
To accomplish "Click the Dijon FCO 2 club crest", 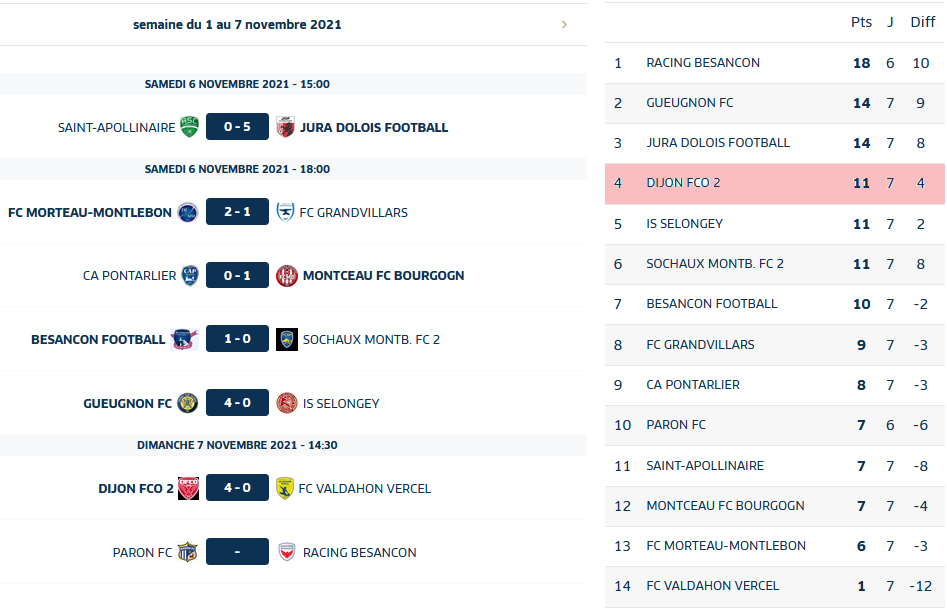I will point(188,488).
